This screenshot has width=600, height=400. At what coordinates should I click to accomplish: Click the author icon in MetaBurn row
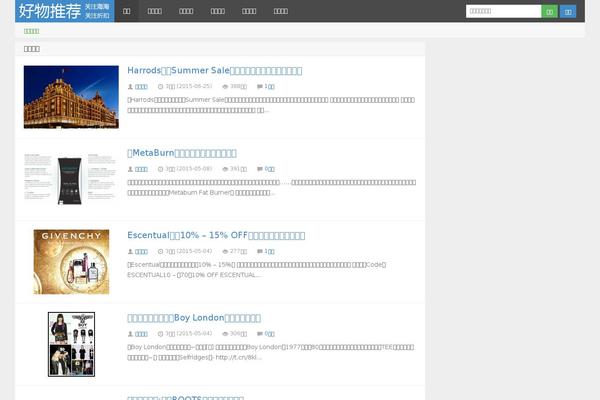130,169
